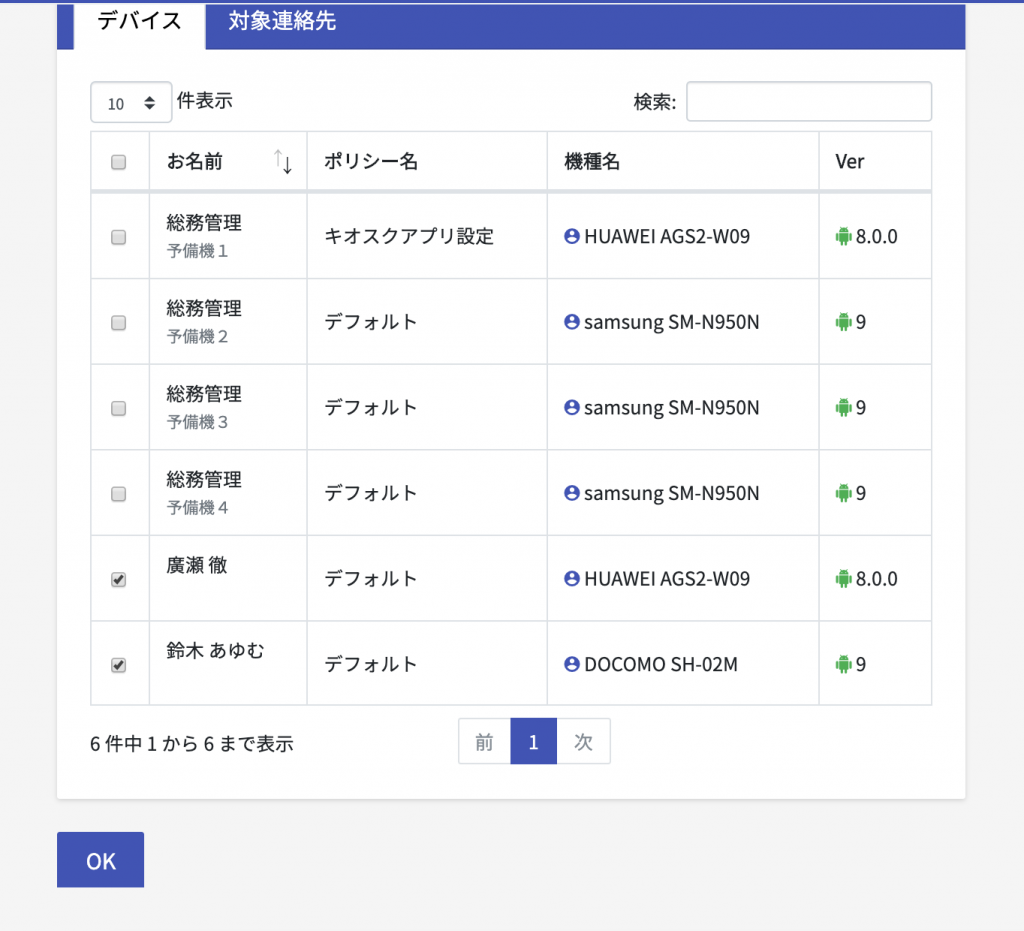Click the user icon in the 廣瀬 徹 row

coord(572,579)
